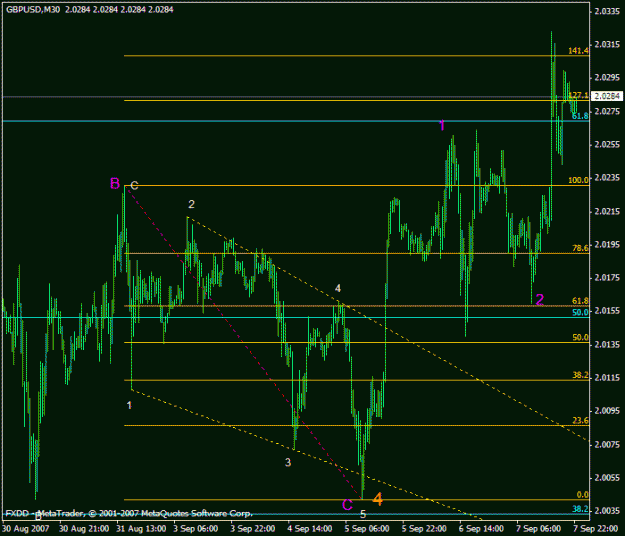The height and width of the screenshot is (536, 625).
Task: Click the cyan 50.0 retracement label
Action: (x=580, y=312)
